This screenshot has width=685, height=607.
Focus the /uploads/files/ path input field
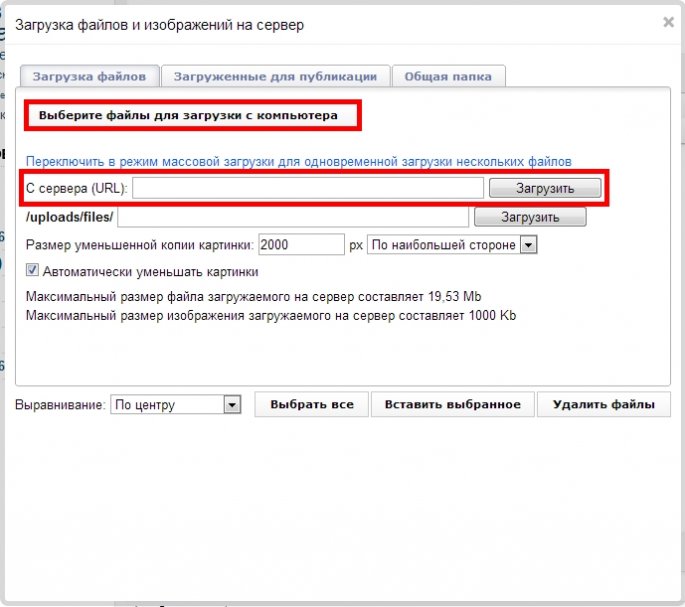point(293,217)
